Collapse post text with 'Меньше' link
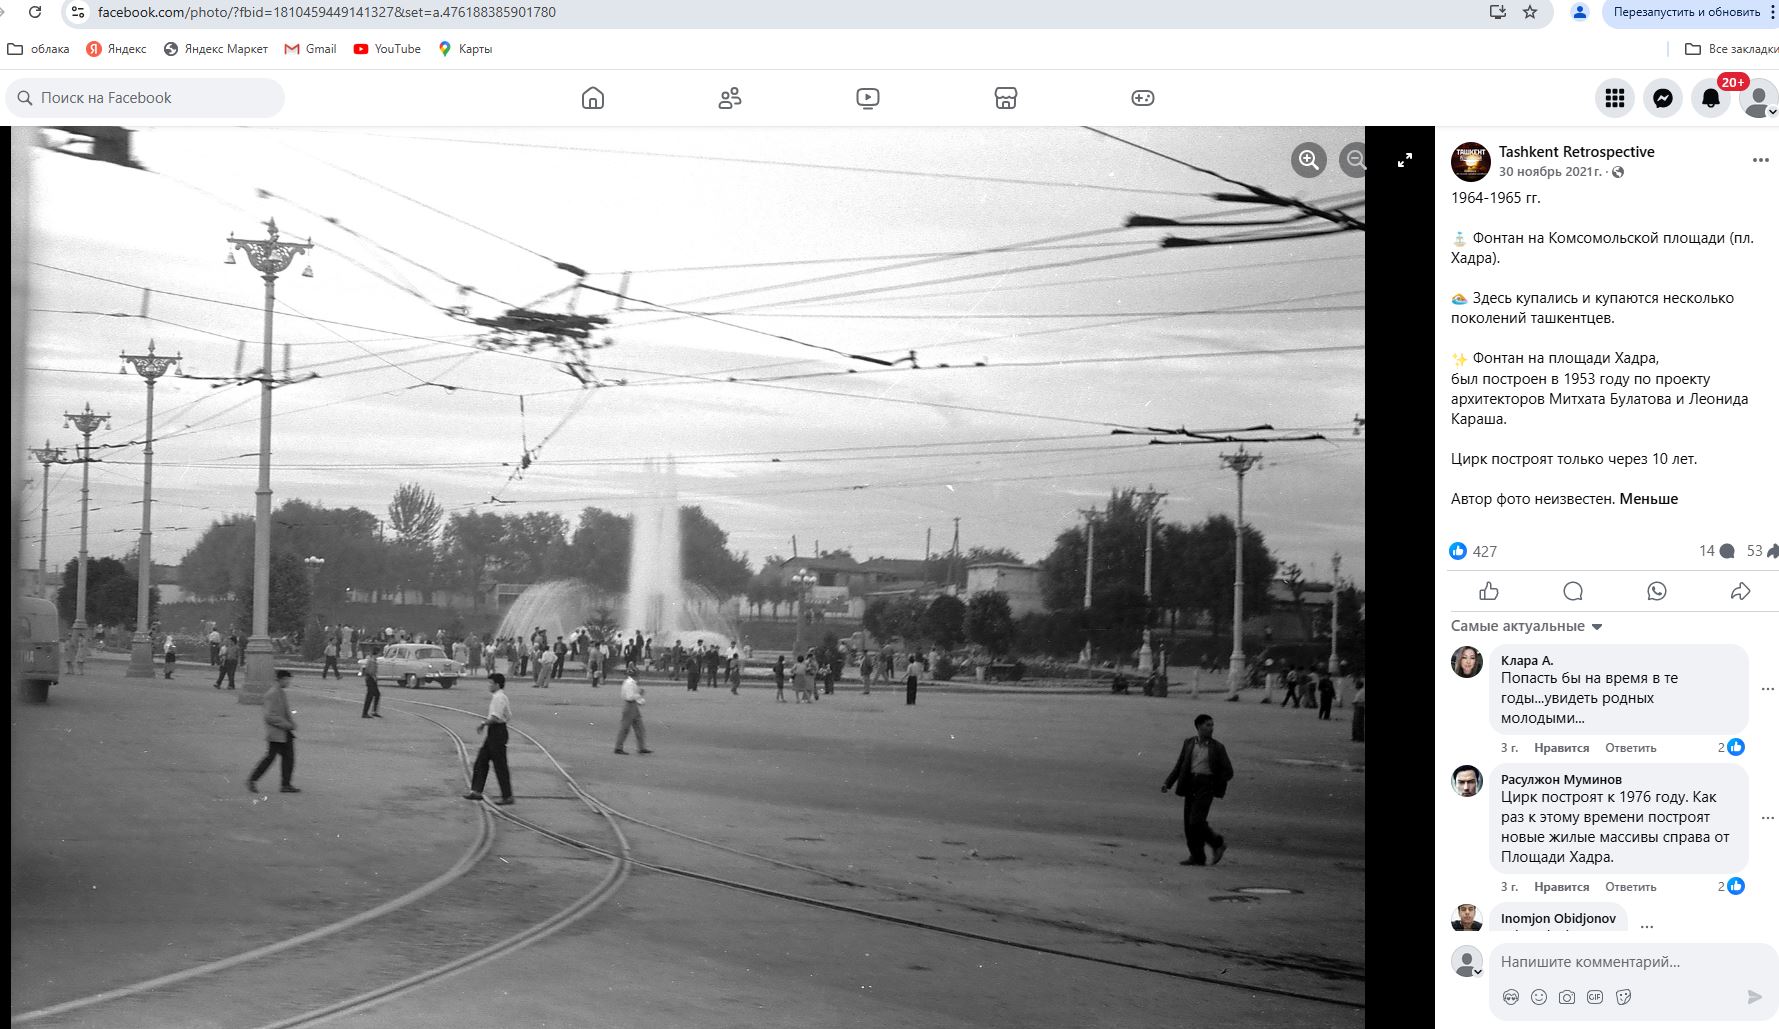 coord(1648,499)
